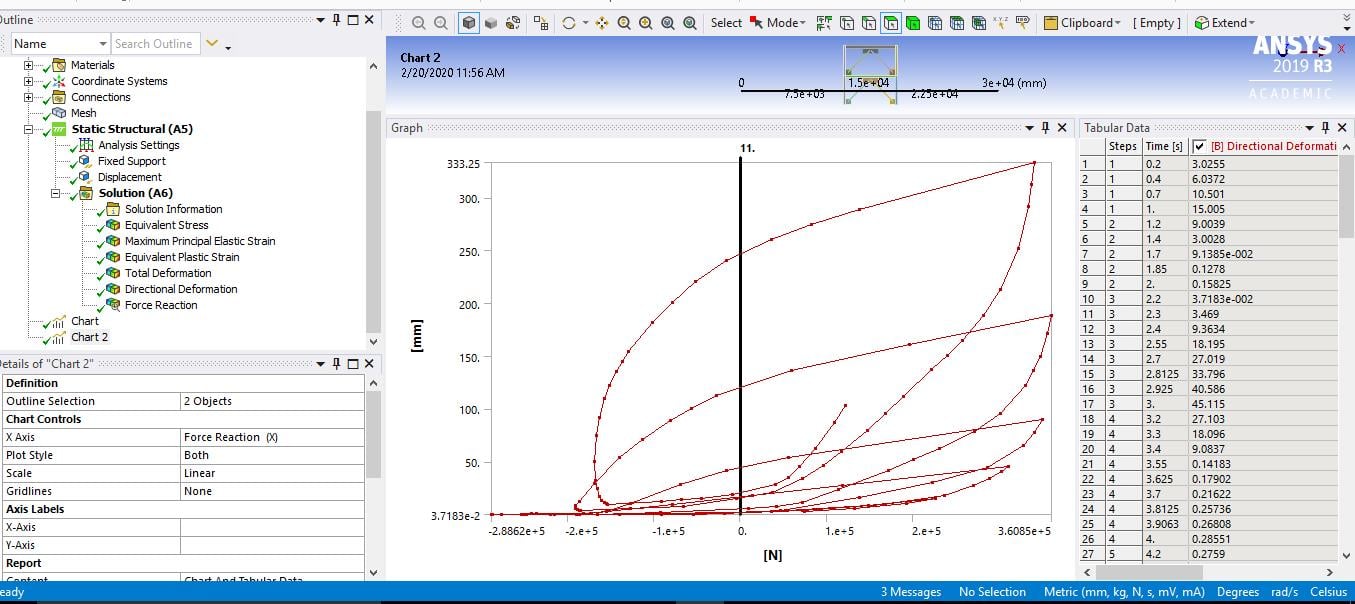
Task: Click the [ Empty ] clipboard button
Action: coord(1157,23)
